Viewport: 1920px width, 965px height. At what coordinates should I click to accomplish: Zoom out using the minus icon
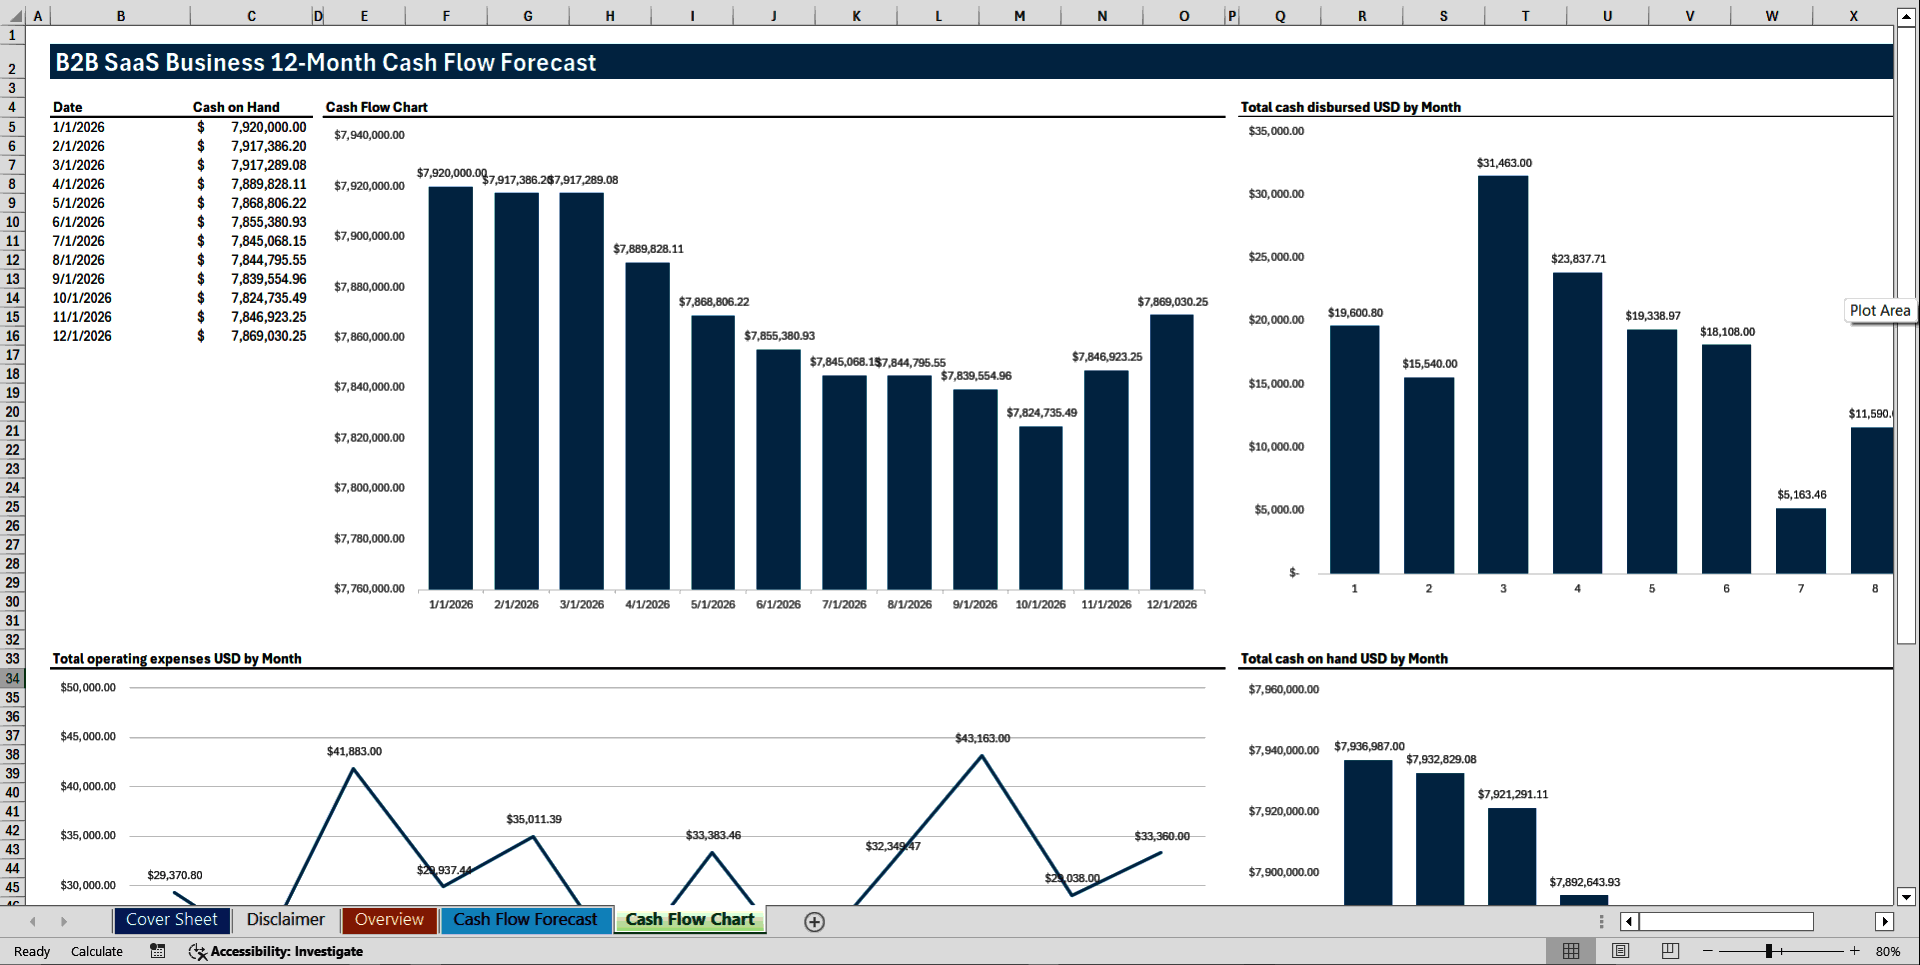click(1706, 951)
